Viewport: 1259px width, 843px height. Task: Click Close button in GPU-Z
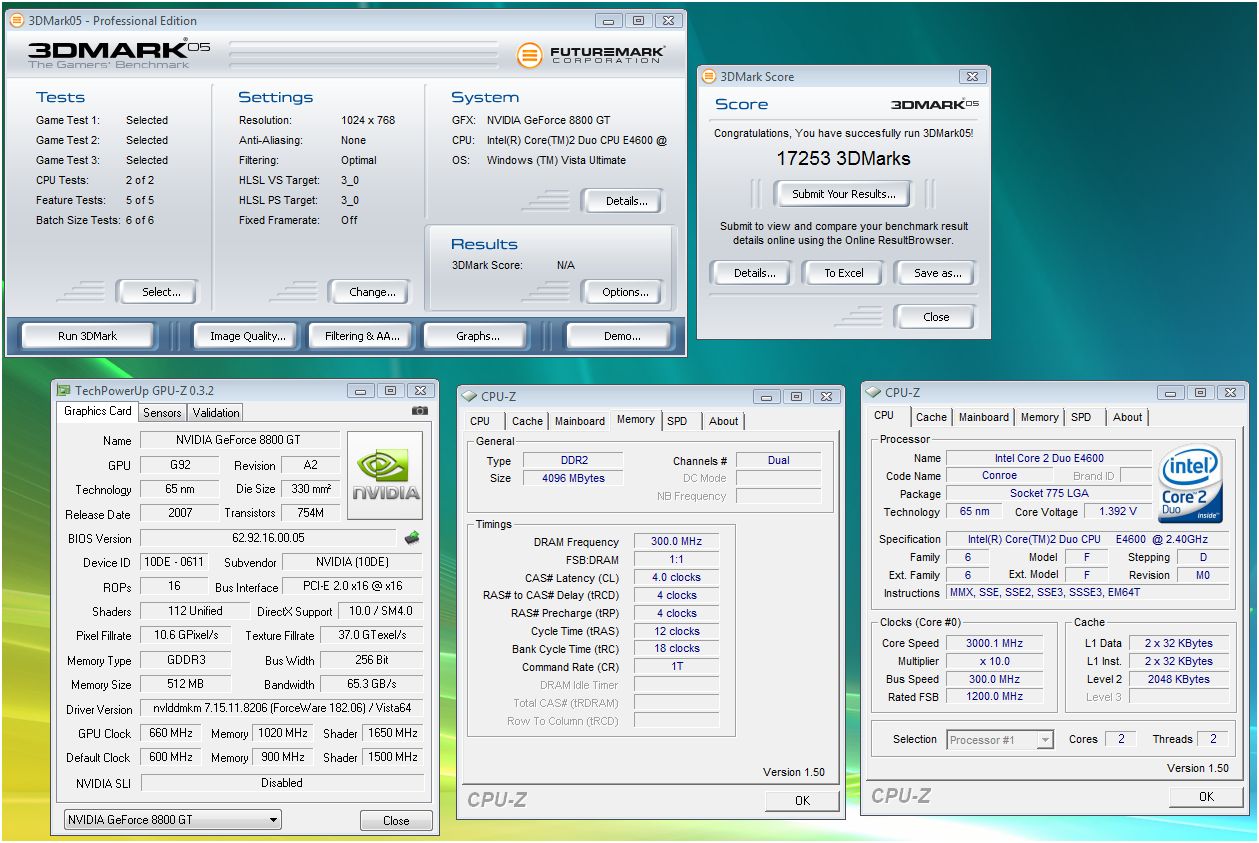pos(396,821)
